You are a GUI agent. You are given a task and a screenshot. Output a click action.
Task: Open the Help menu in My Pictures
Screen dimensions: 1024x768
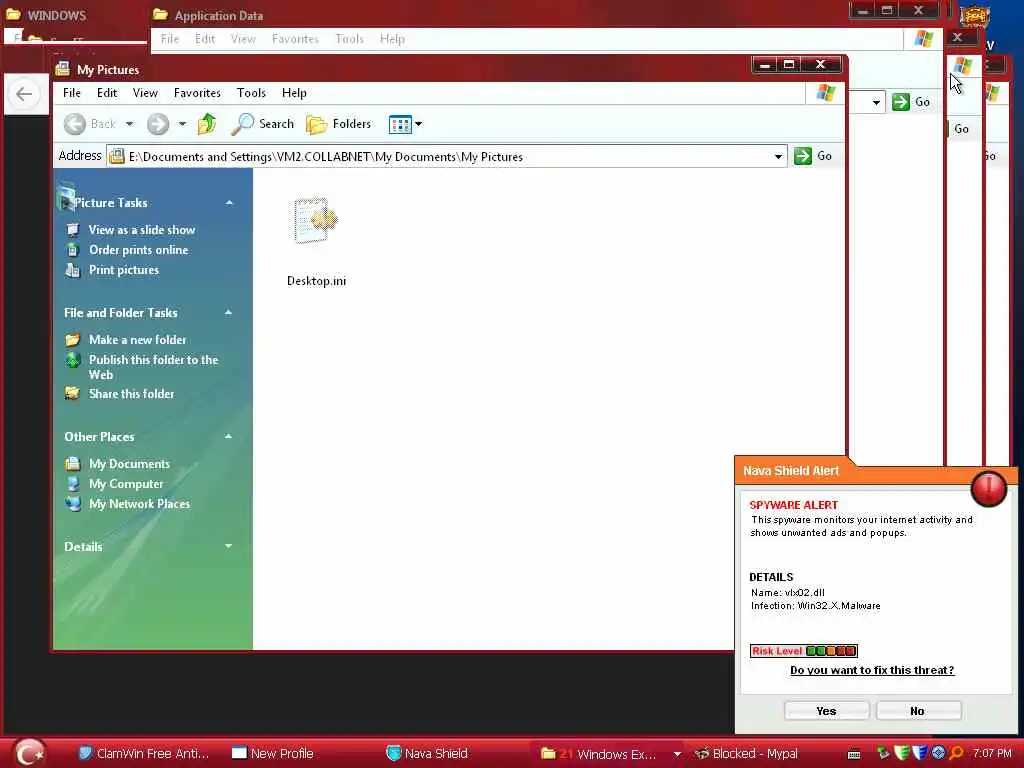(294, 93)
